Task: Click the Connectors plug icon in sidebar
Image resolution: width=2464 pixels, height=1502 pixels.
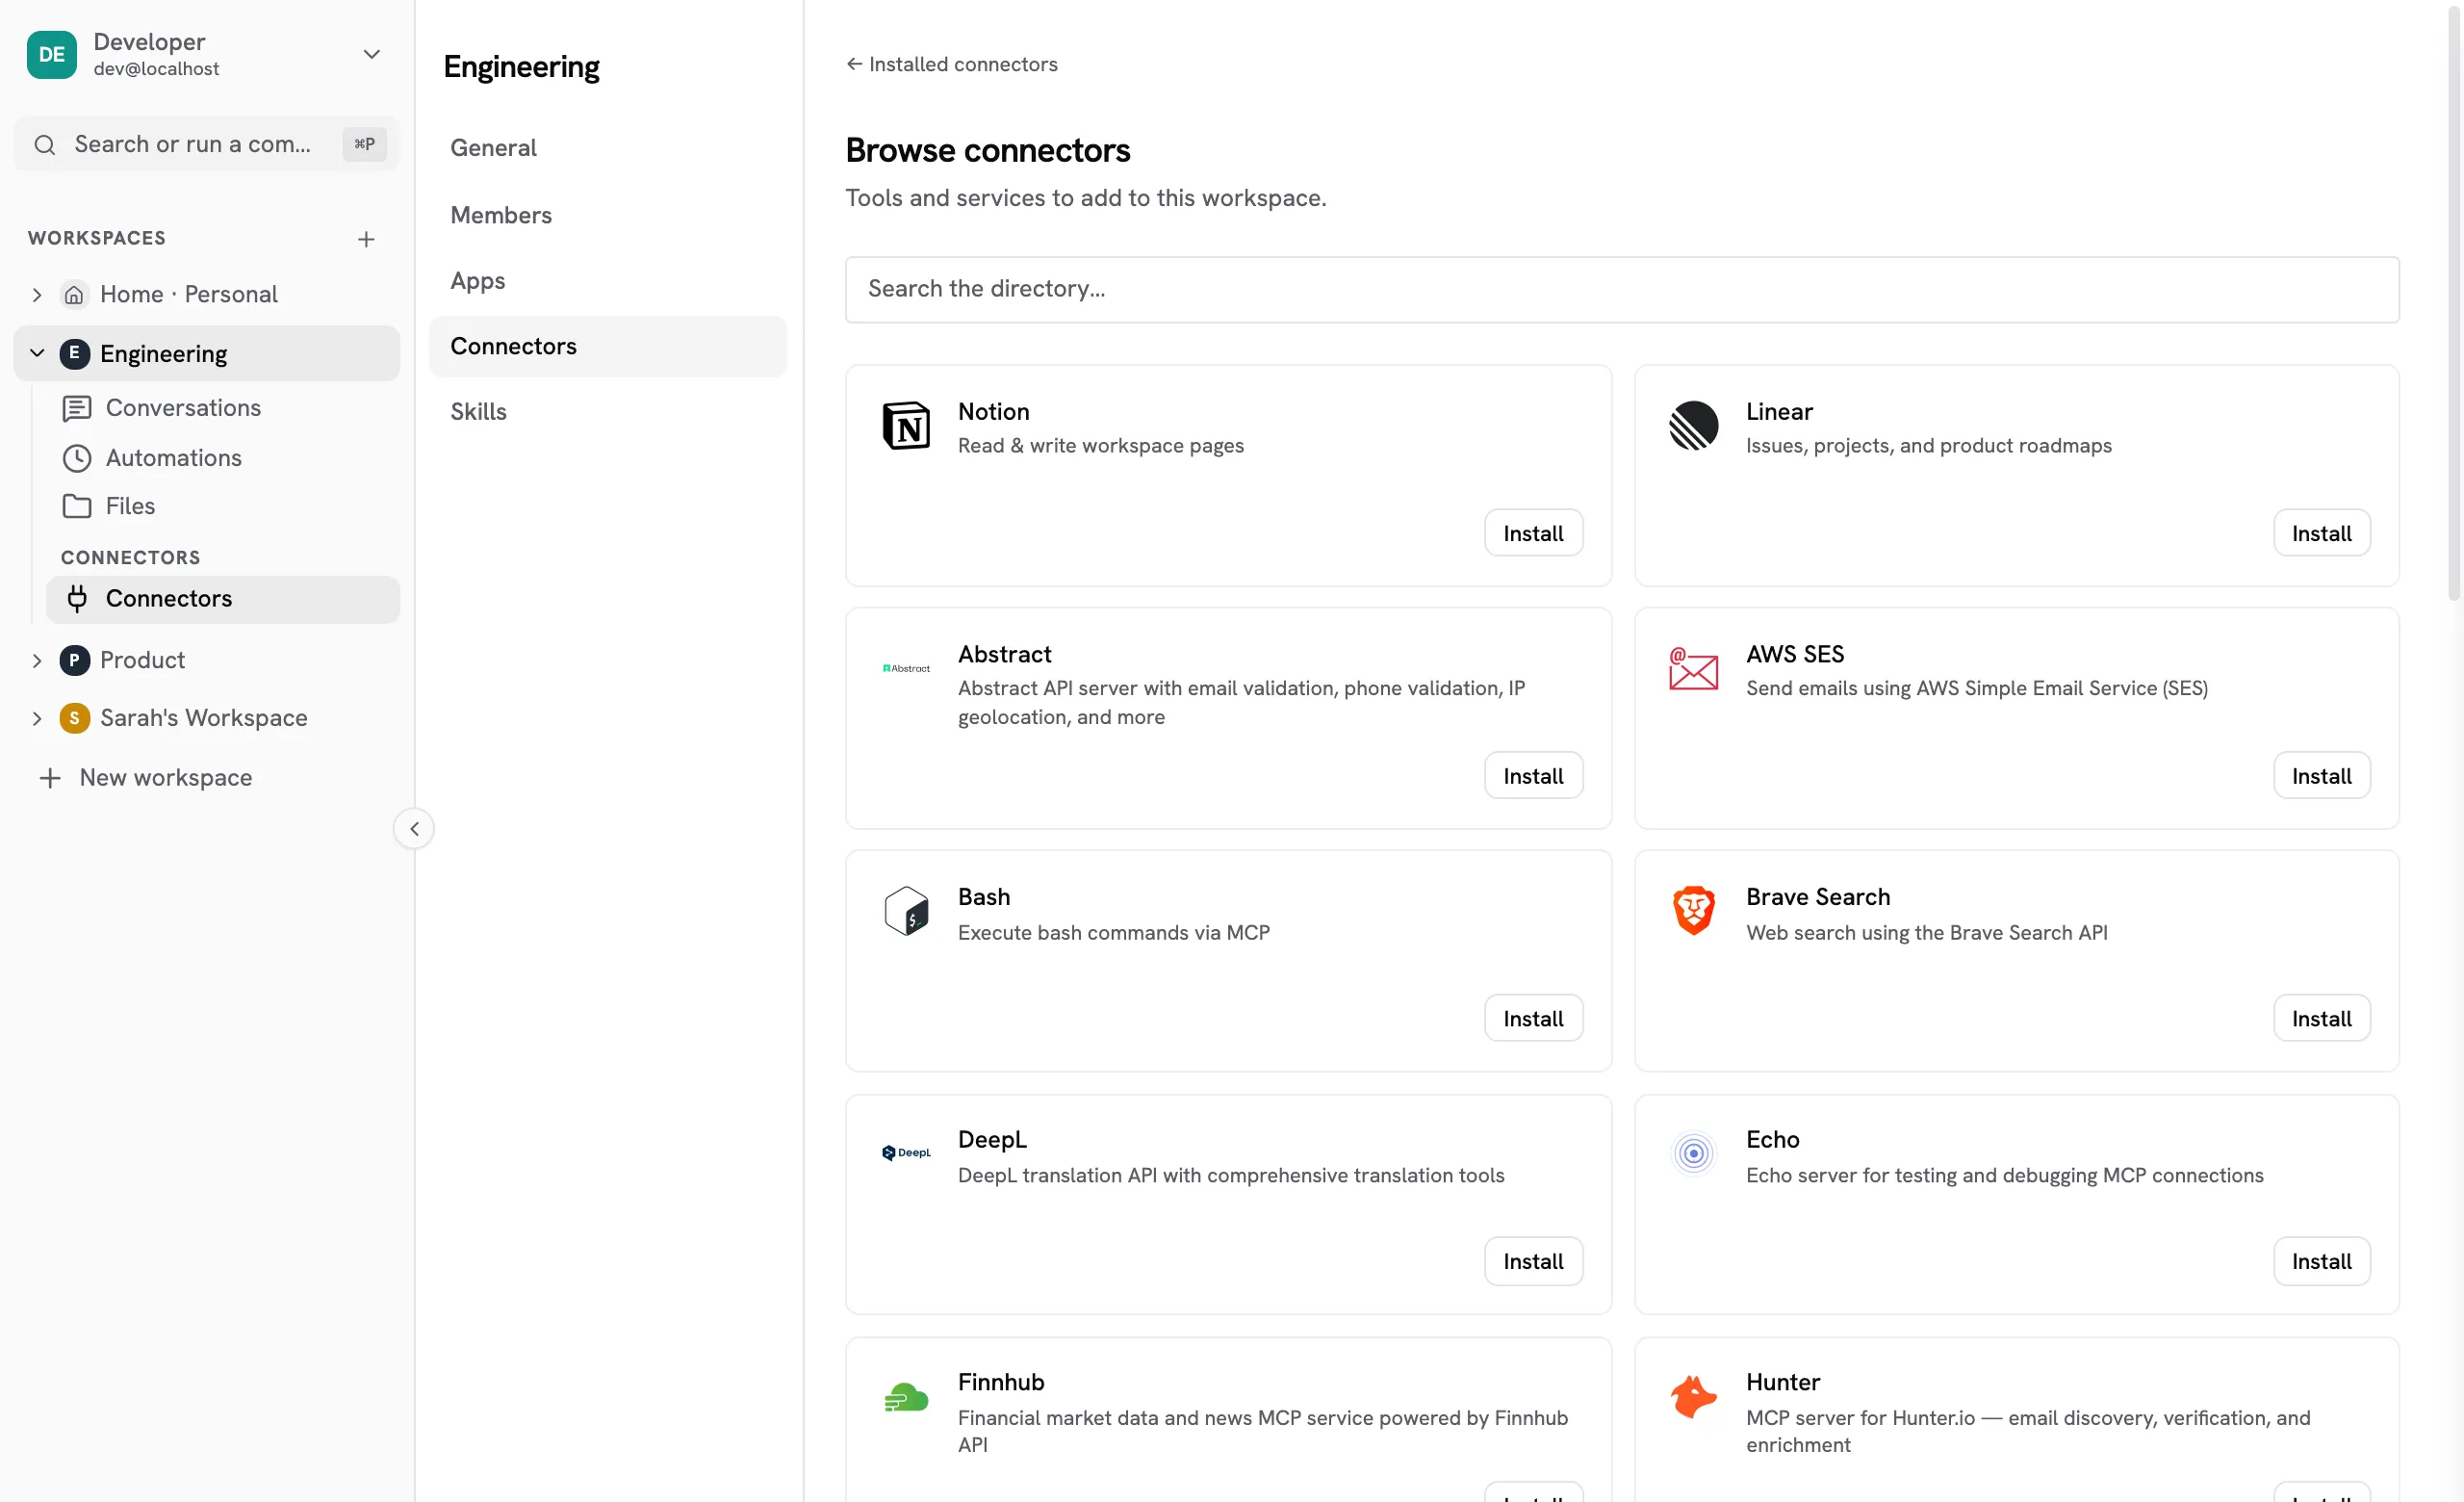Action: pyautogui.click(x=77, y=599)
